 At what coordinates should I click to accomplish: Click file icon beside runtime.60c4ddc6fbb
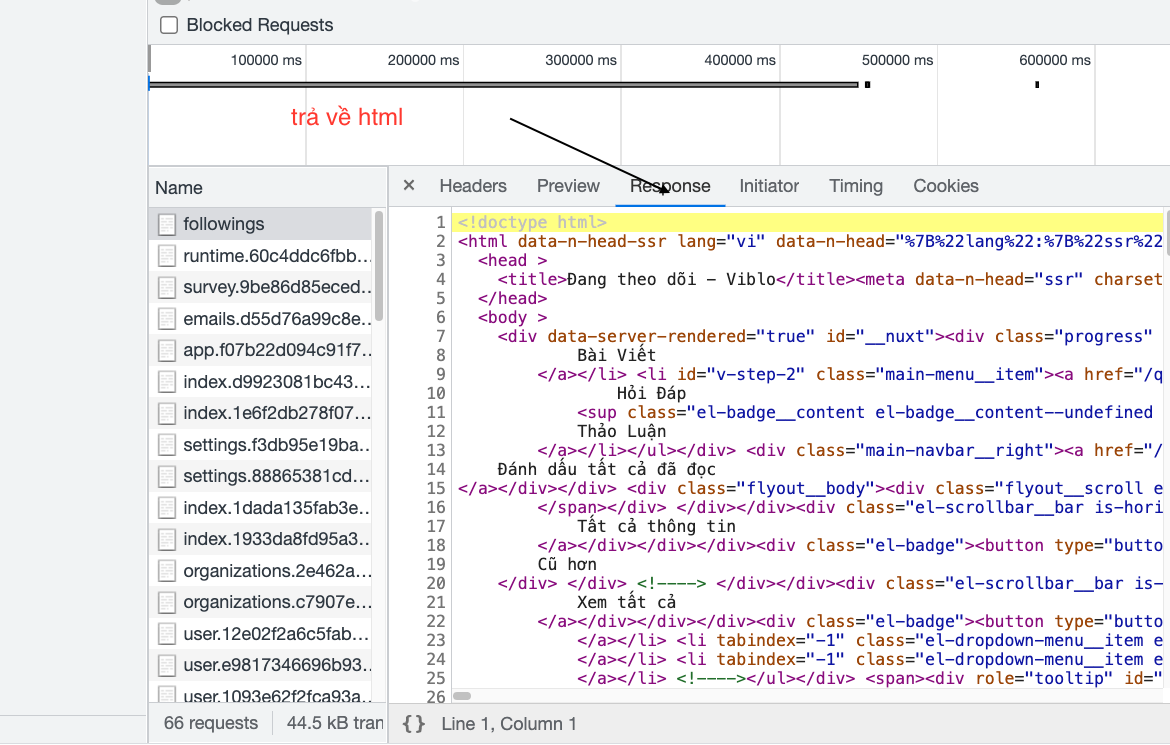(167, 256)
